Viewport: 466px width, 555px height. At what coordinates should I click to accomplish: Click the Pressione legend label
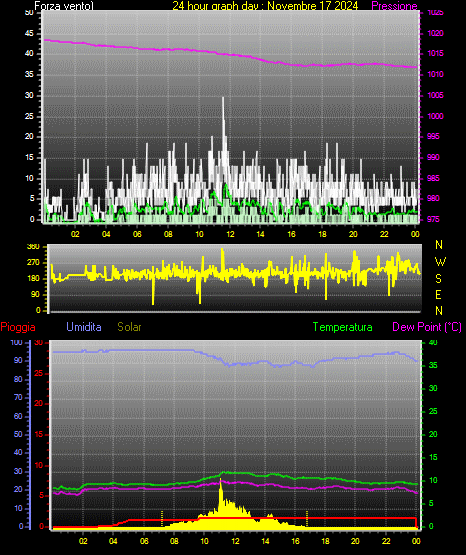394,6
